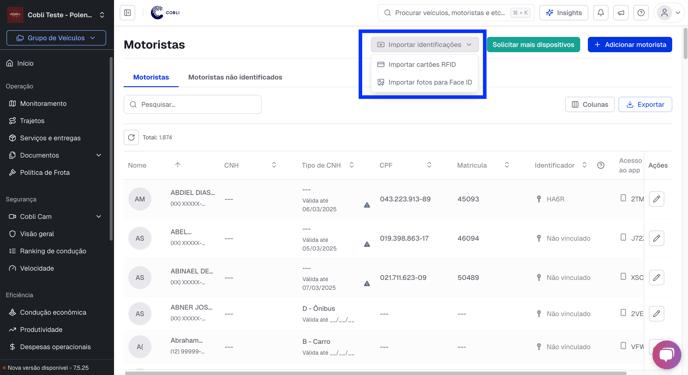
Task: Select Importar cartões RFID
Action: (424, 64)
